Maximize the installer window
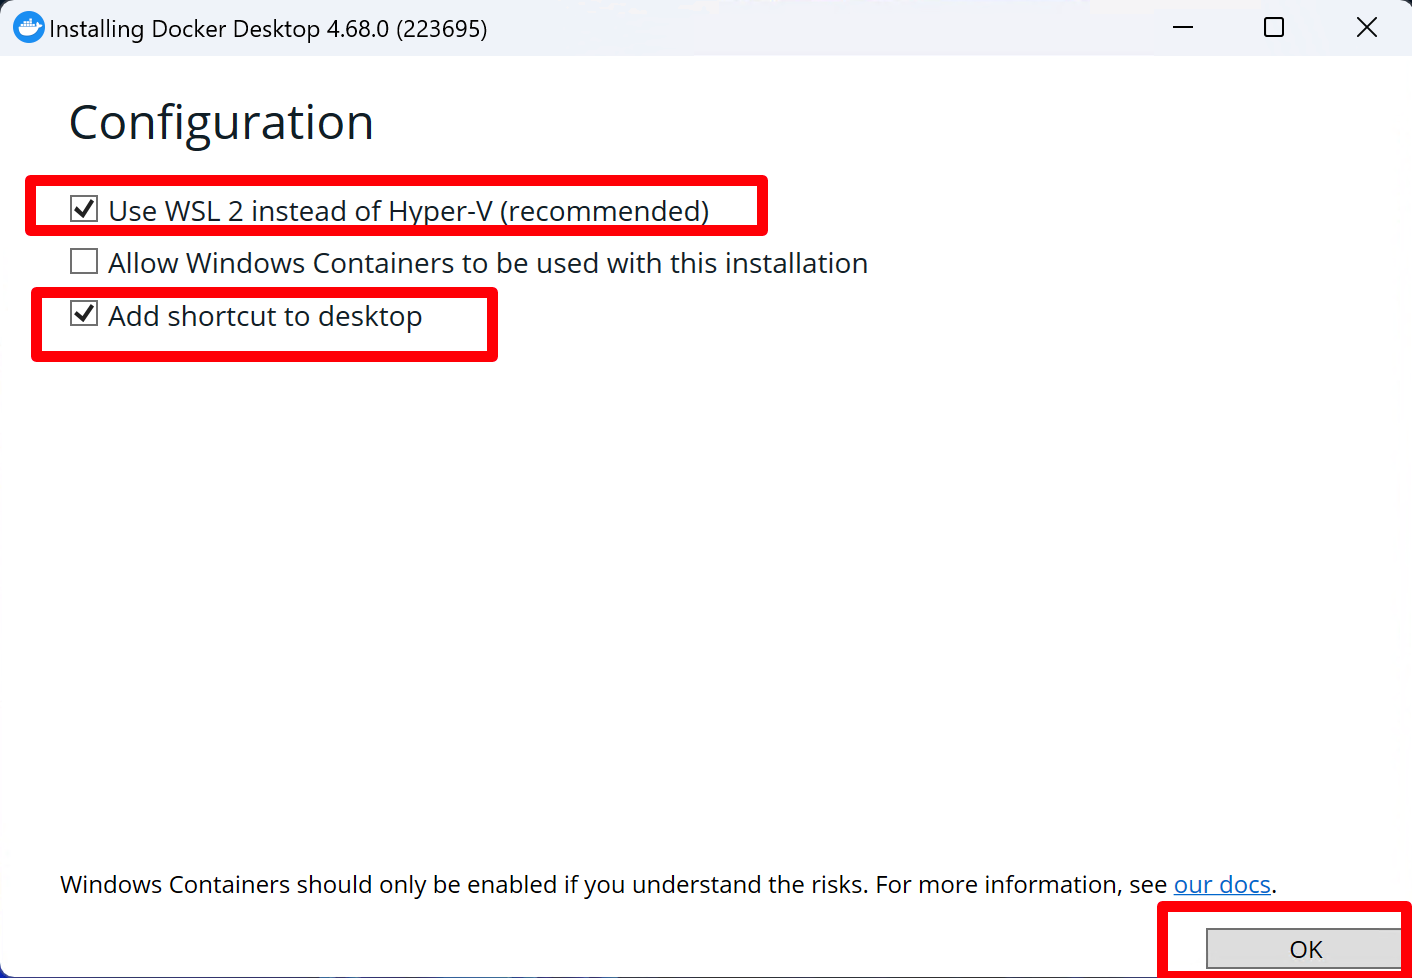 point(1274,28)
